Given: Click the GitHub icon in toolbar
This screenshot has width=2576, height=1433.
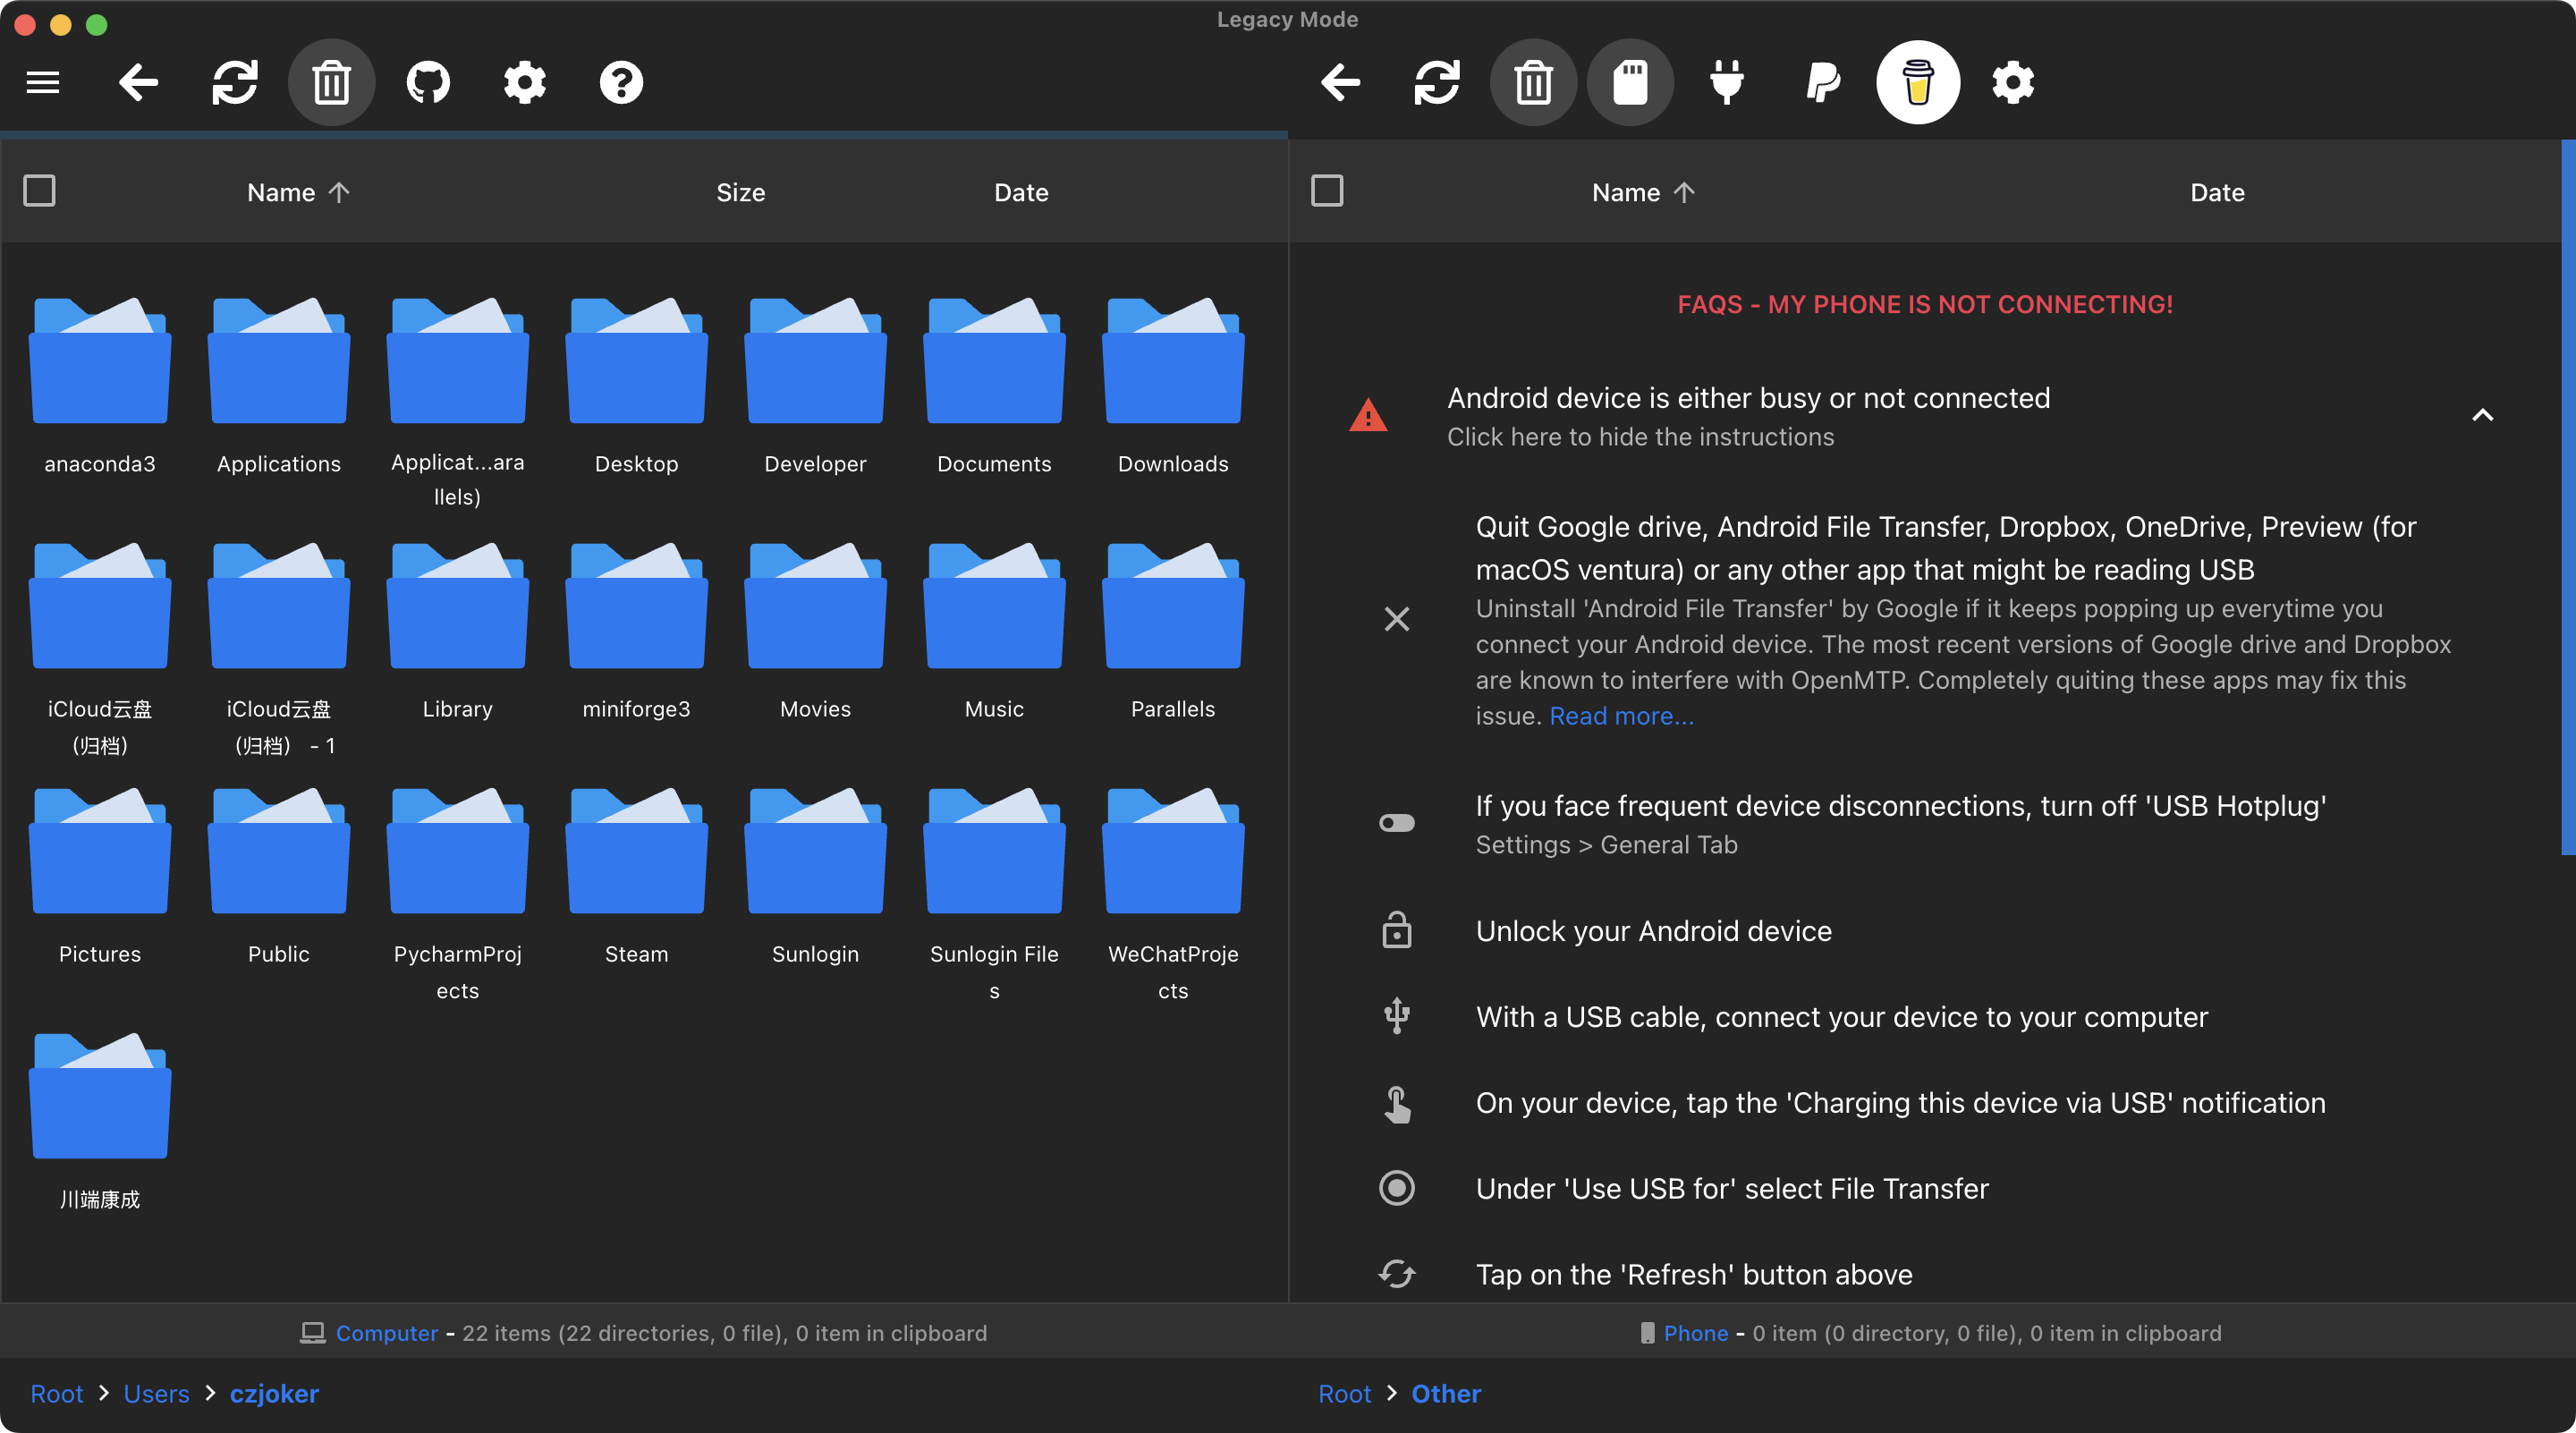Looking at the screenshot, I should point(428,82).
